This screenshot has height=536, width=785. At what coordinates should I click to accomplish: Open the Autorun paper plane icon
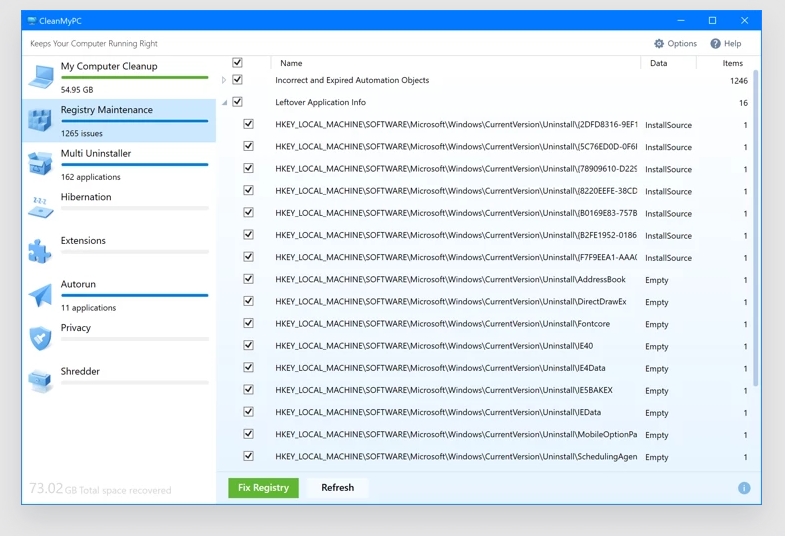click(x=40, y=295)
